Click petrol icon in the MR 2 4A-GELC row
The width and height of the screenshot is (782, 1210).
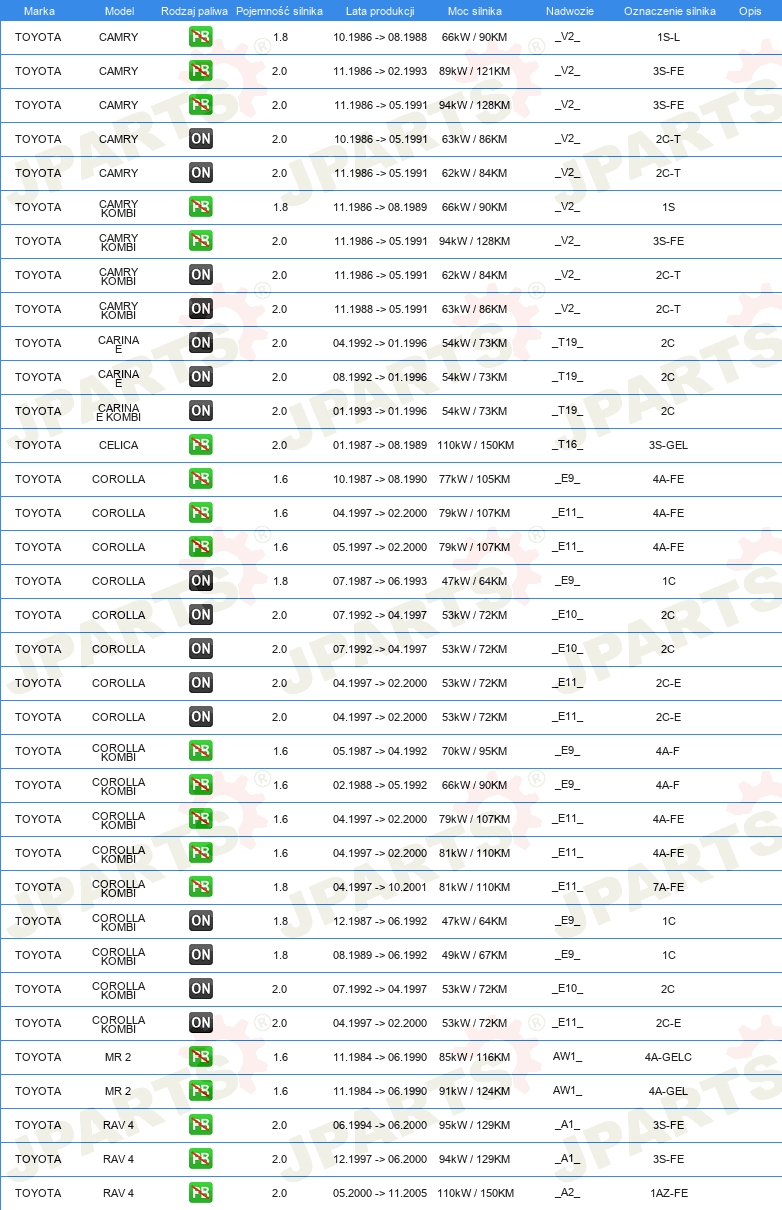point(201,1057)
